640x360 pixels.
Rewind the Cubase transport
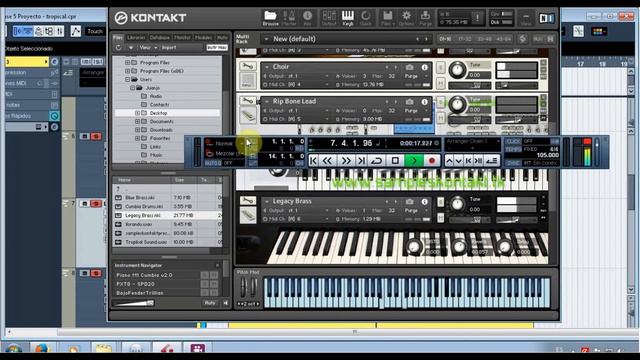[327, 161]
